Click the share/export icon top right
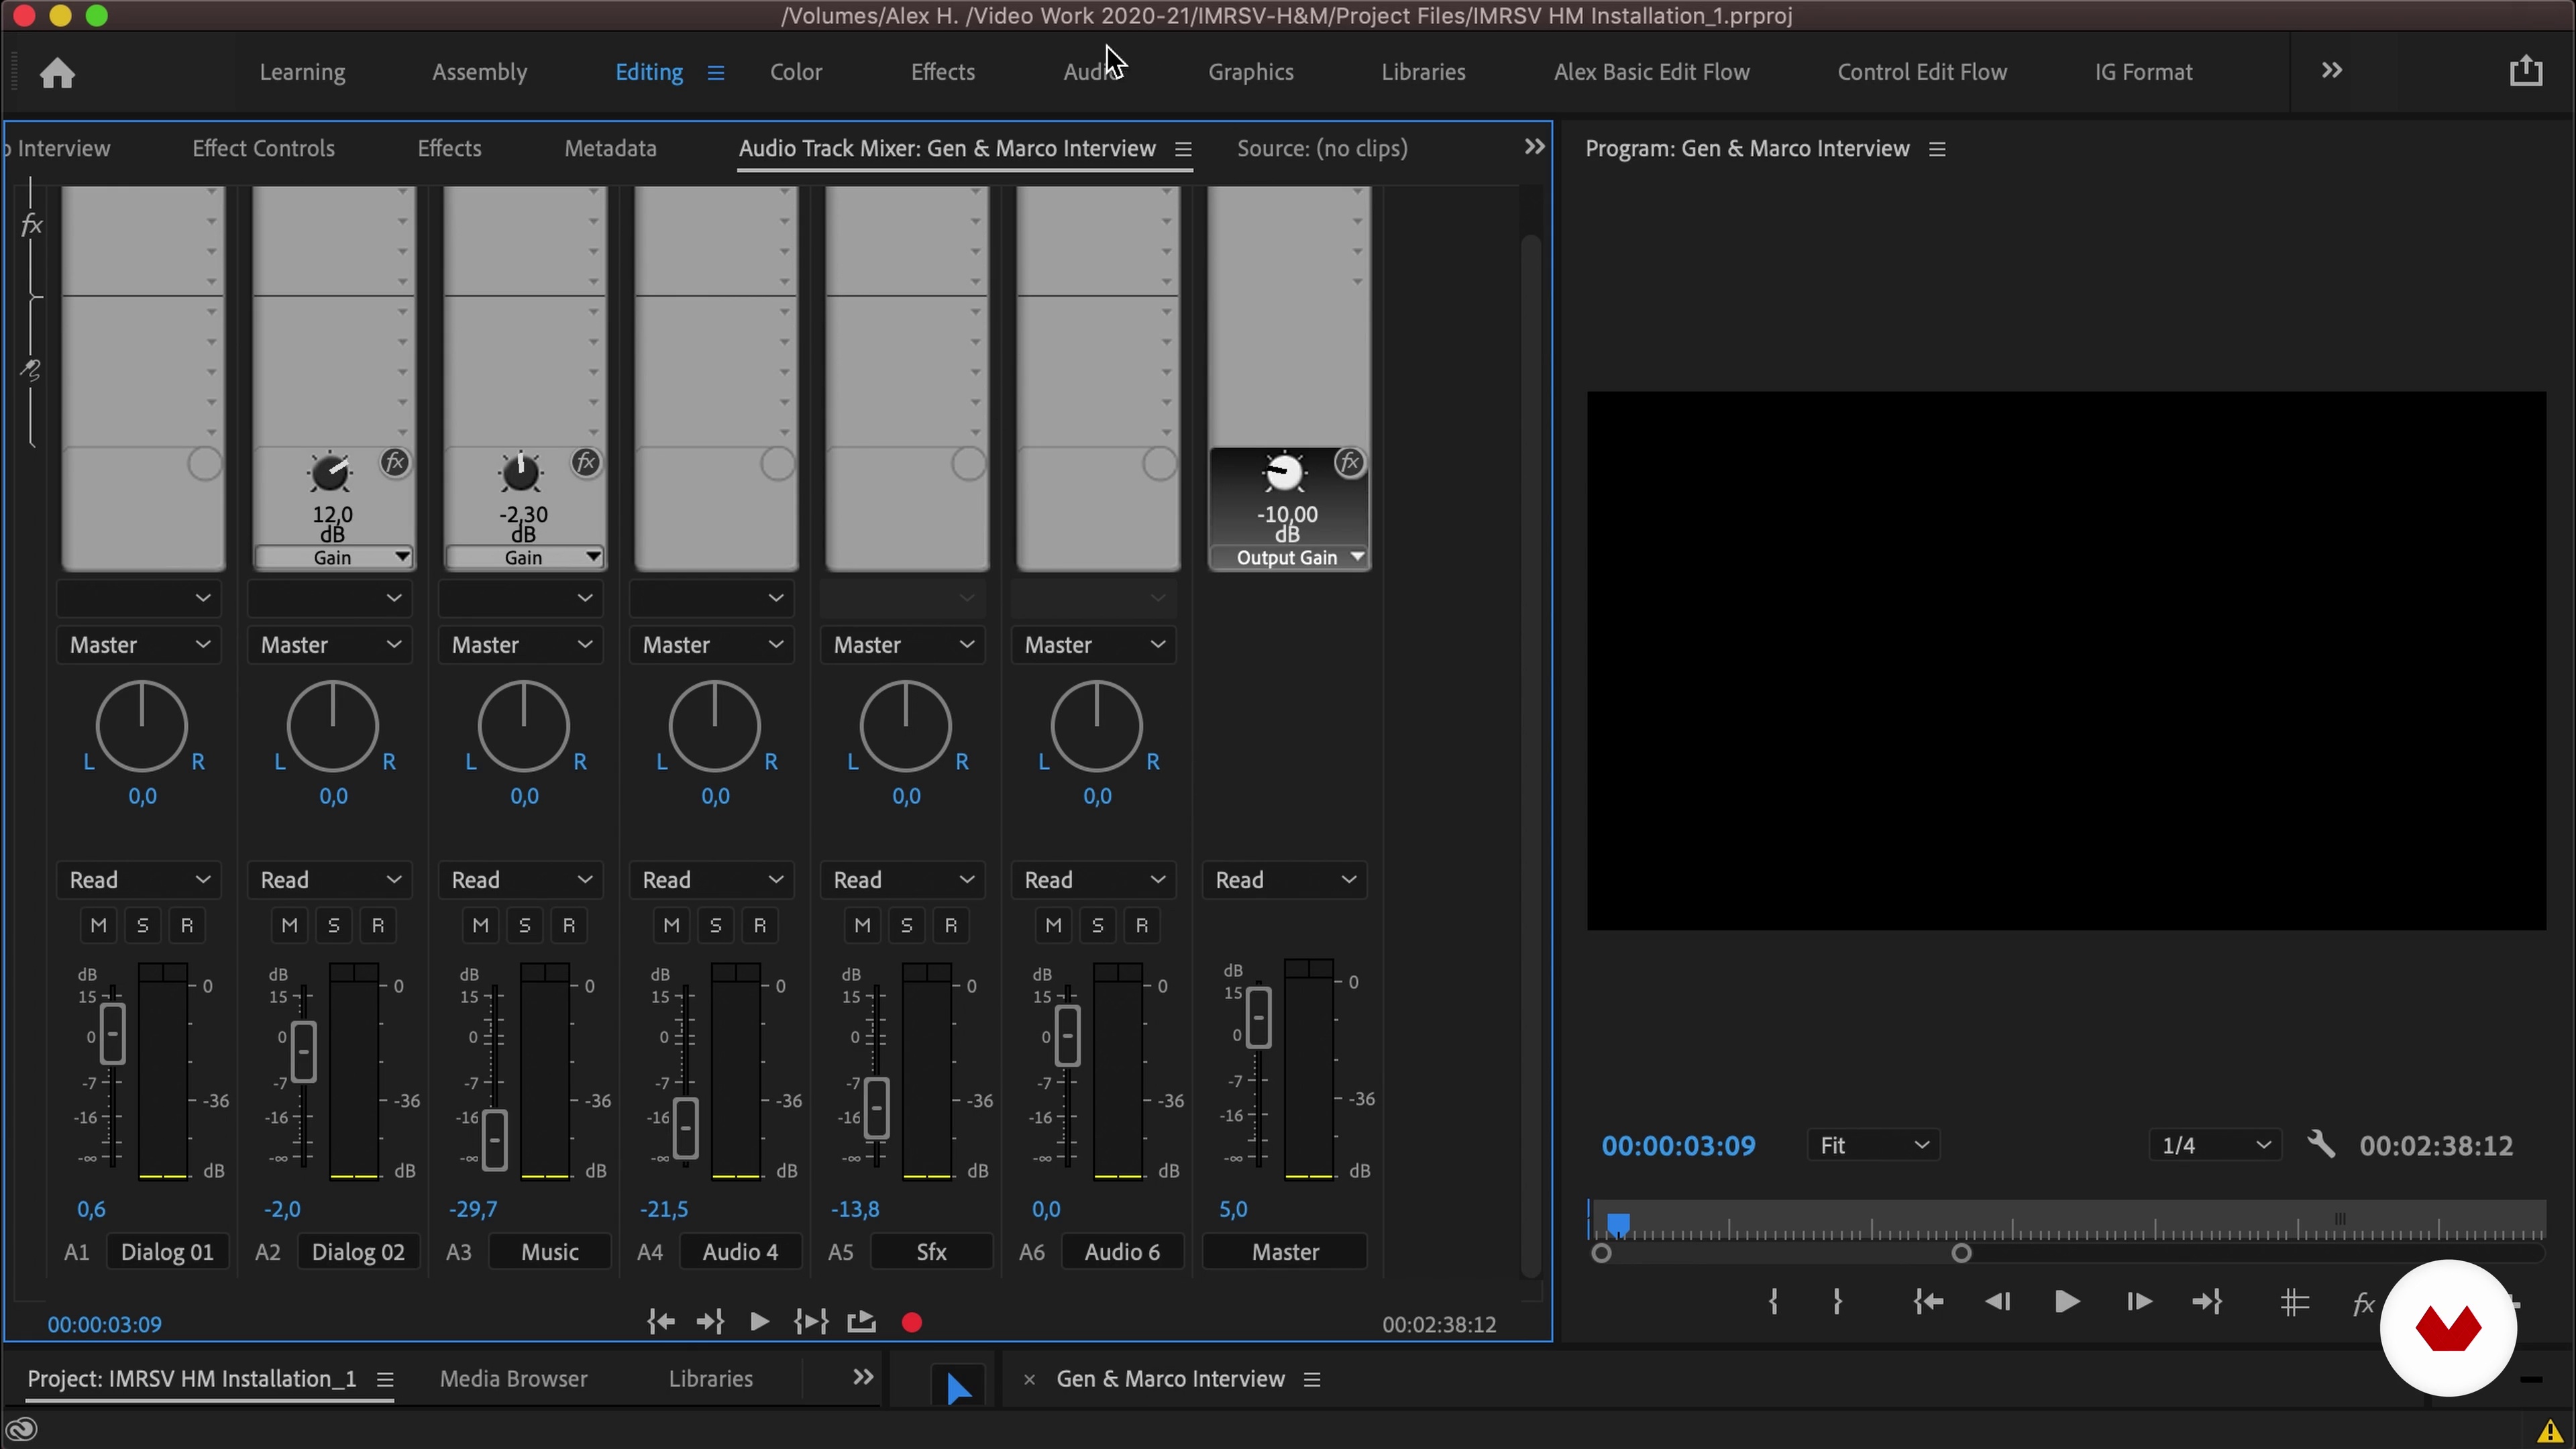Viewport: 2576px width, 1449px height. tap(2526, 71)
